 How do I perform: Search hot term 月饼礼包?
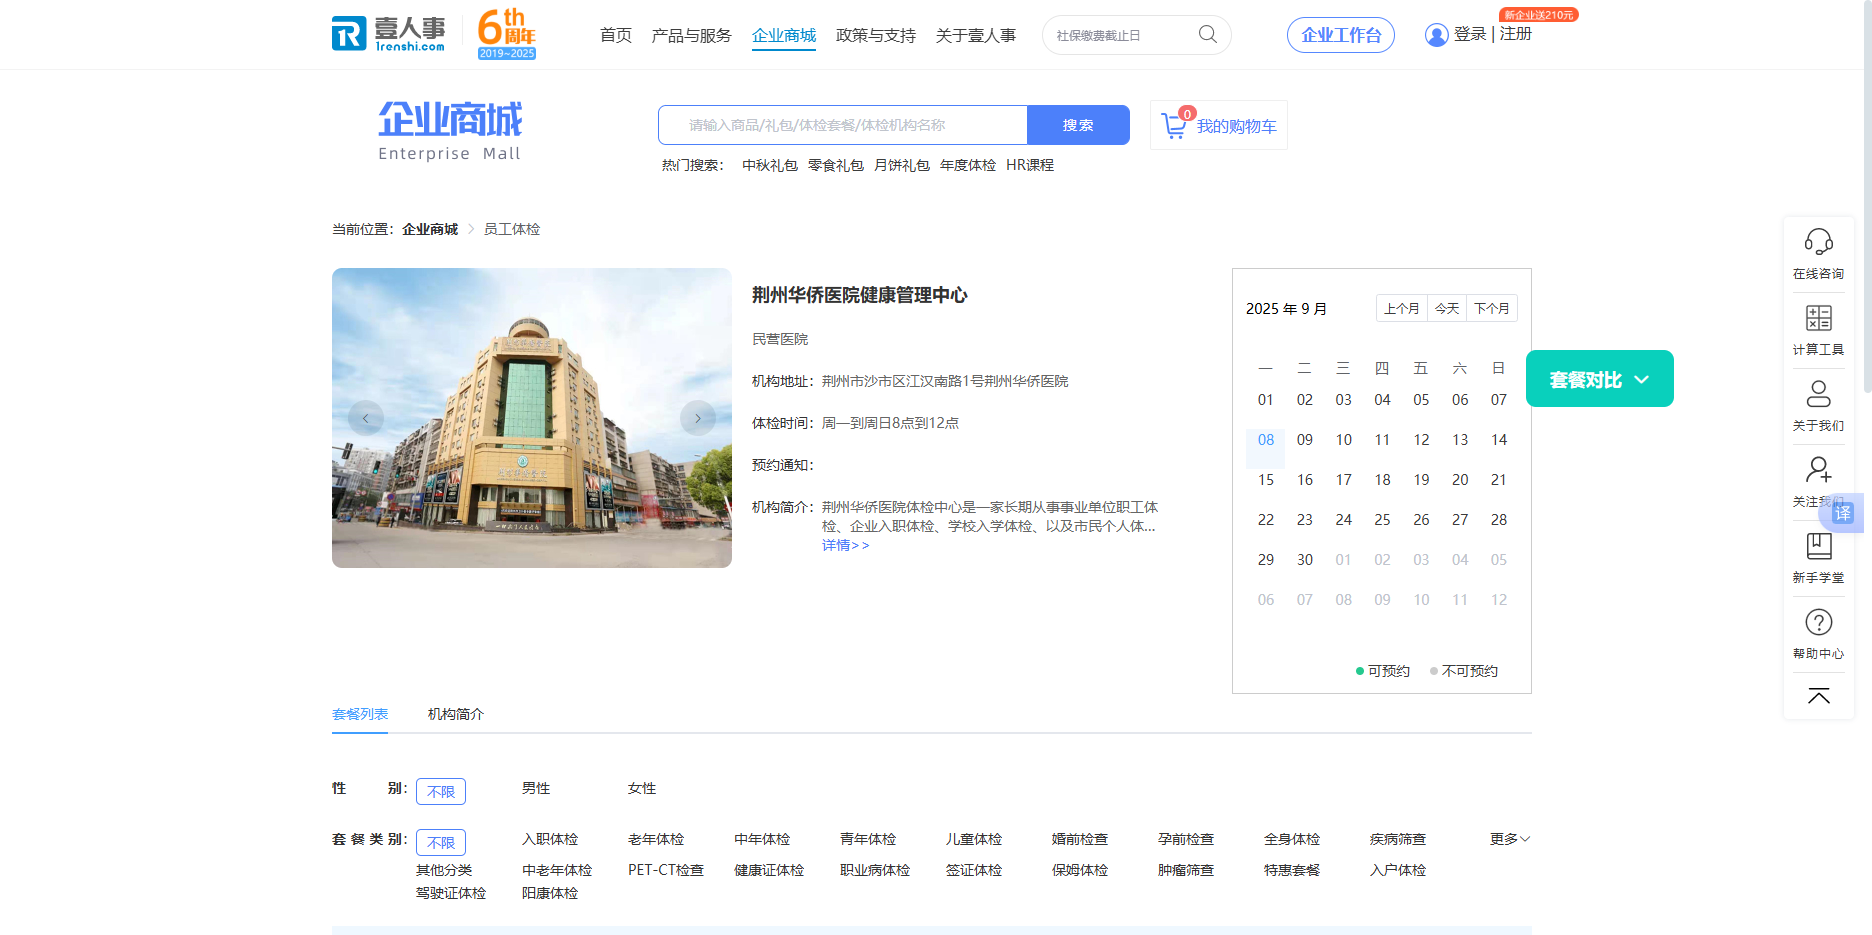902,165
